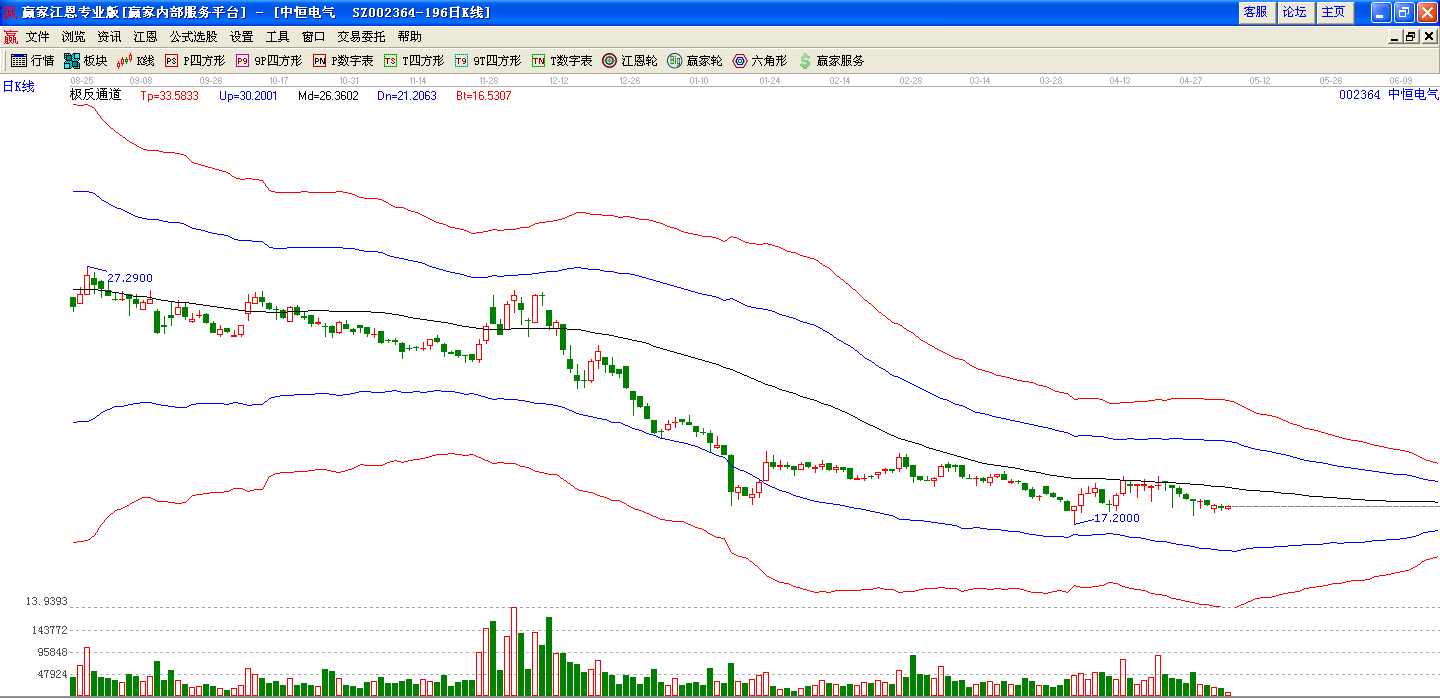Restore the inner chart child window

coord(1411,37)
